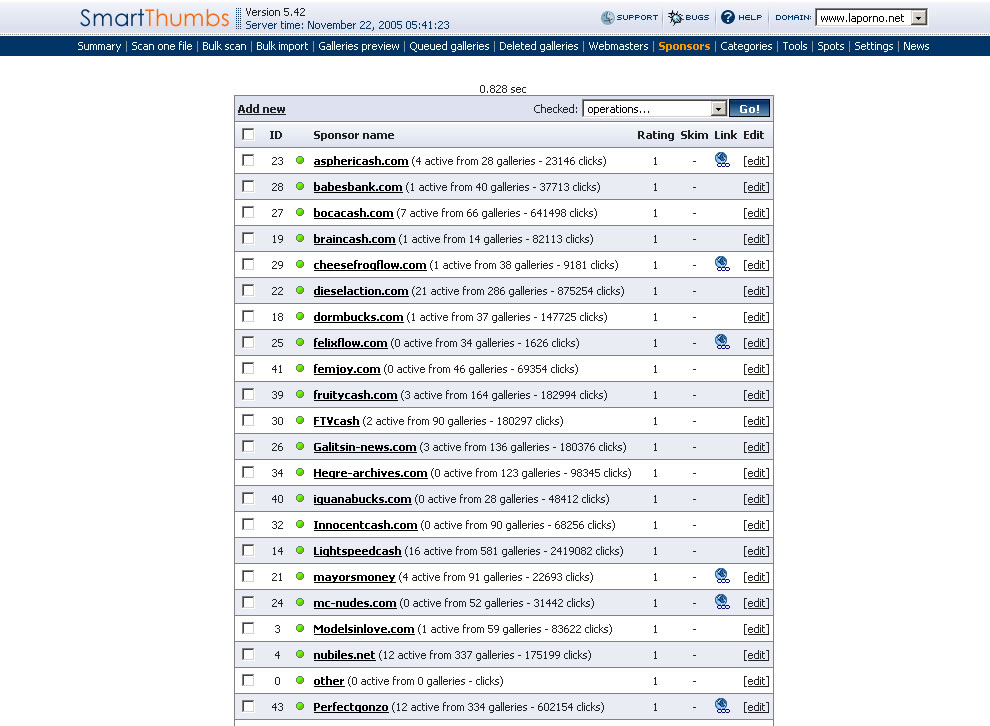Viewport: 990px width, 726px height.
Task: Toggle the select-all checkbox in table header
Action: click(x=248, y=134)
